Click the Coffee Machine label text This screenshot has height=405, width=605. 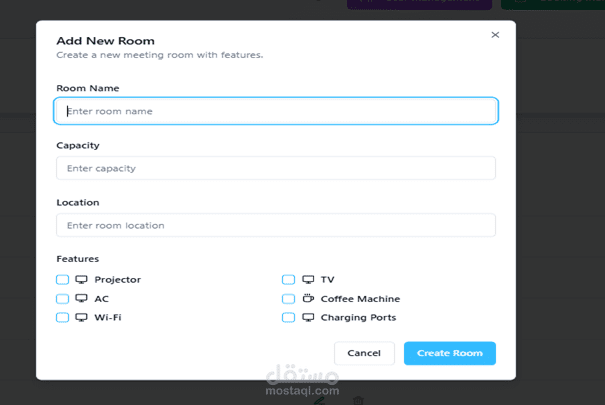click(360, 299)
